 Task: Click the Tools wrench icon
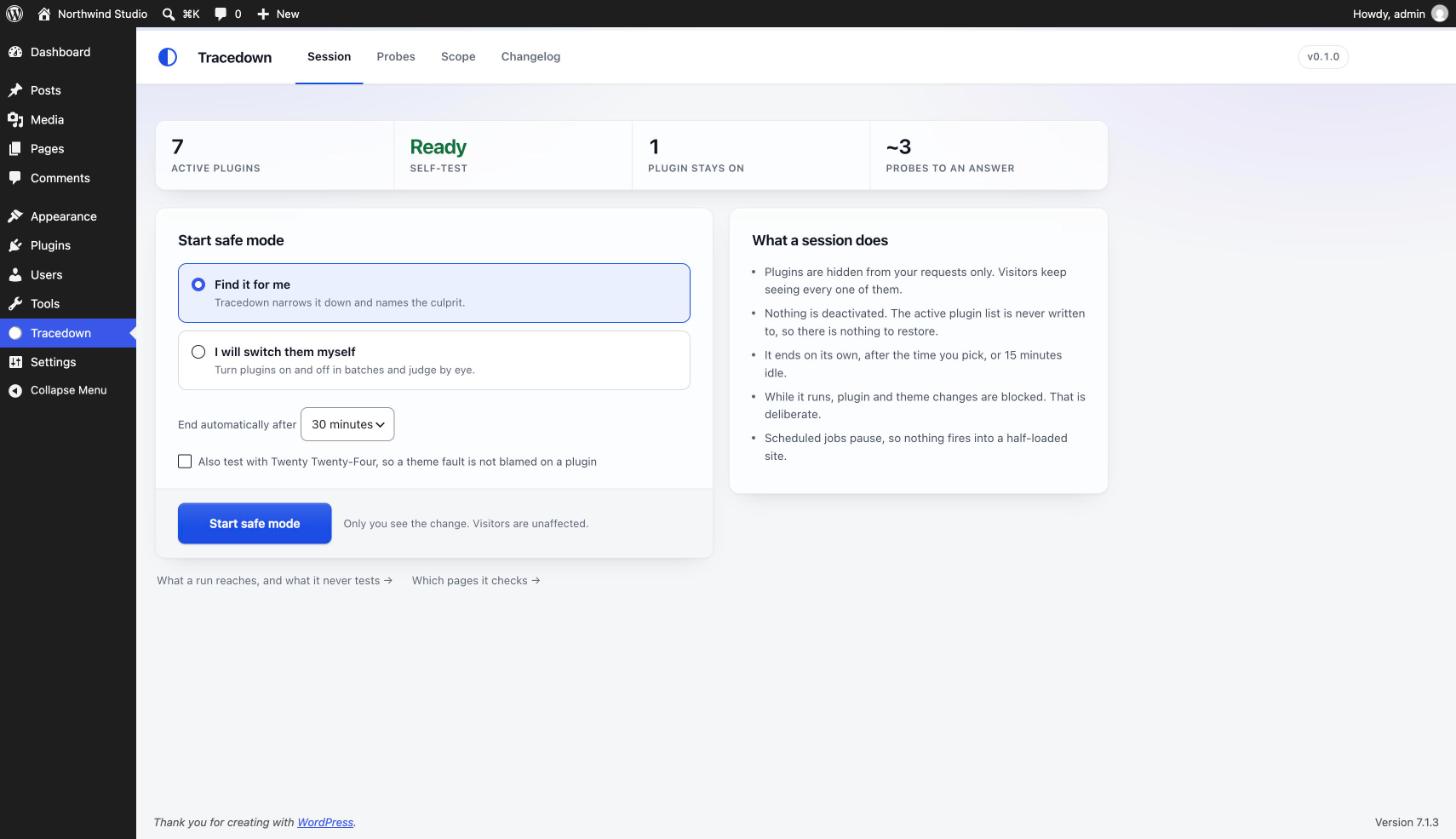15,303
